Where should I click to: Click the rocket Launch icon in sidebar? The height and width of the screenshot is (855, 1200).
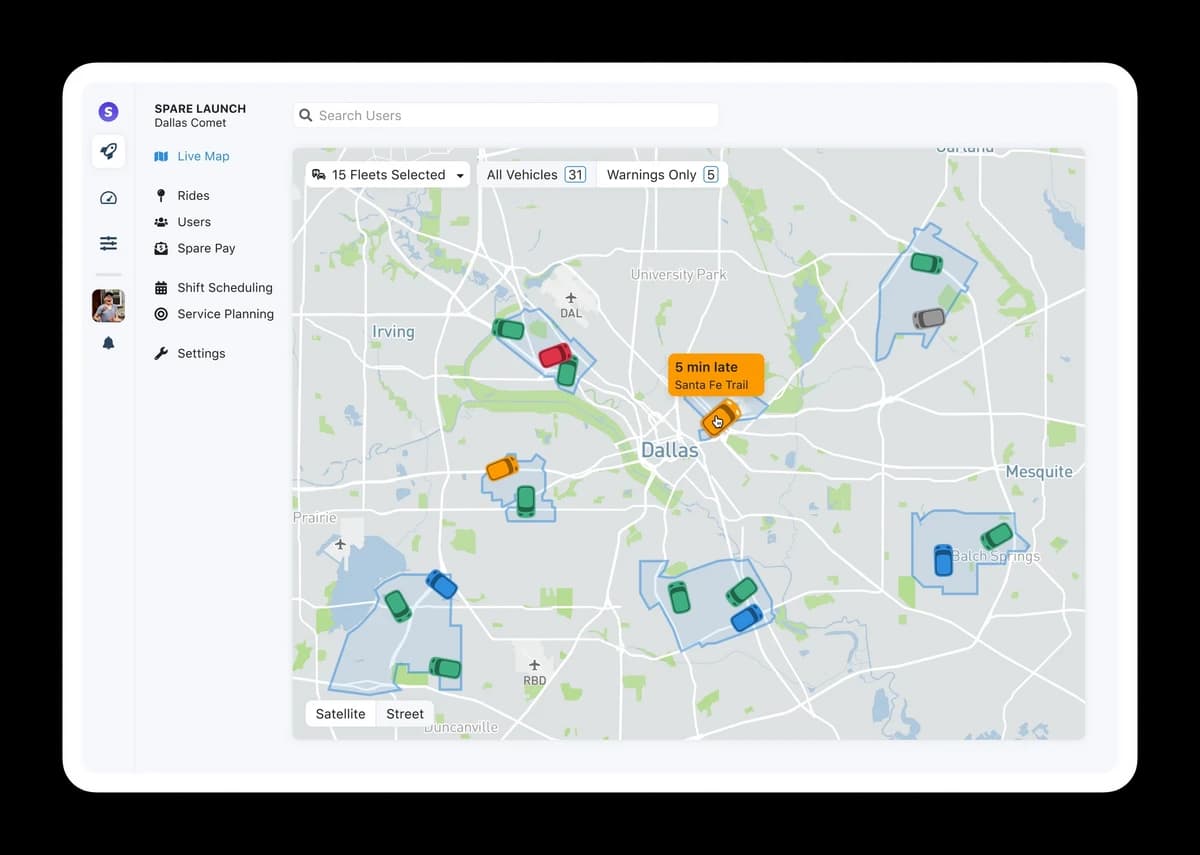point(108,151)
